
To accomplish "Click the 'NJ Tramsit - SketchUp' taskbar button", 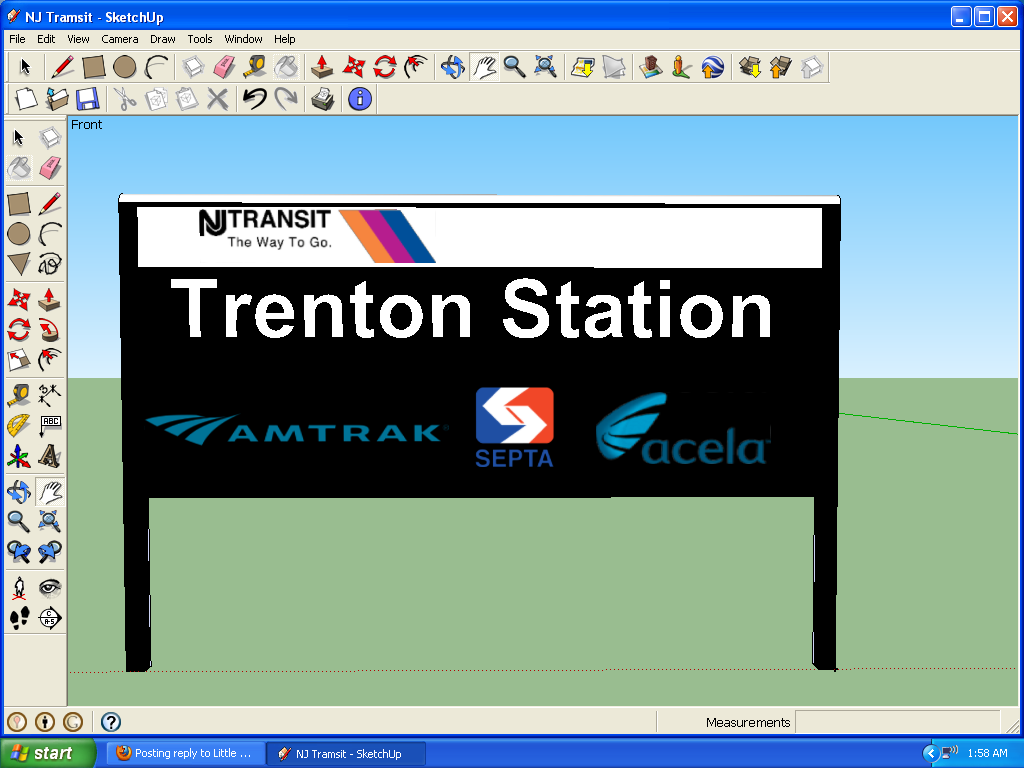I will click(x=346, y=753).
